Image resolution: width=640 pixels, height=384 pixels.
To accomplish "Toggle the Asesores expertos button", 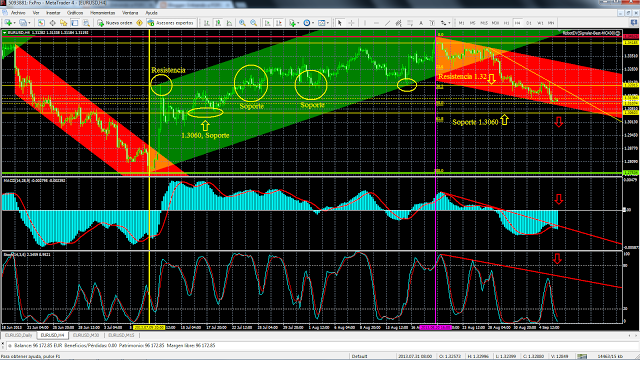I will click(x=171, y=23).
